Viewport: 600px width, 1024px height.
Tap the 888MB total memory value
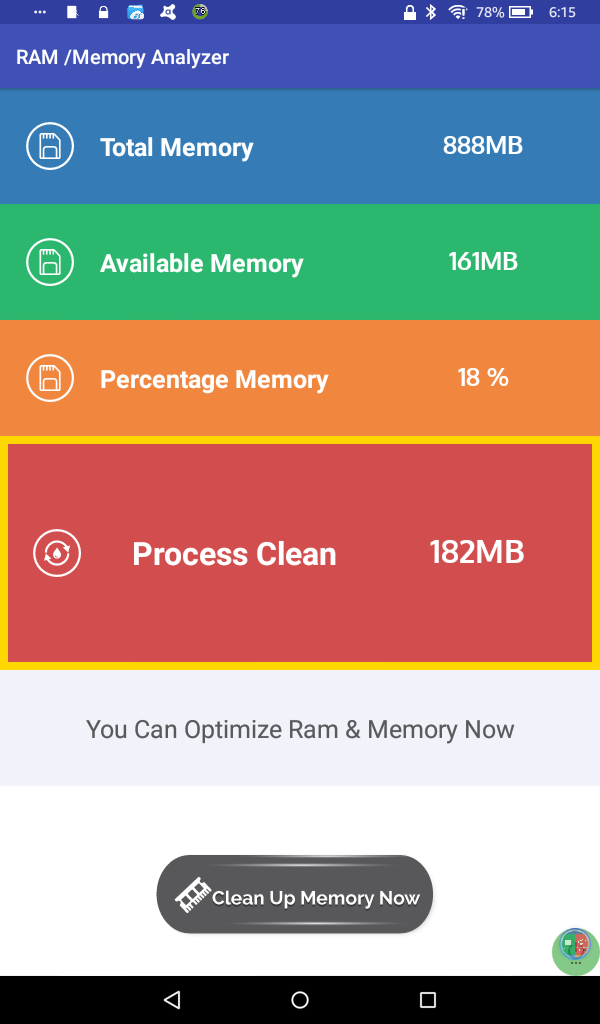pyautogui.click(x=482, y=145)
